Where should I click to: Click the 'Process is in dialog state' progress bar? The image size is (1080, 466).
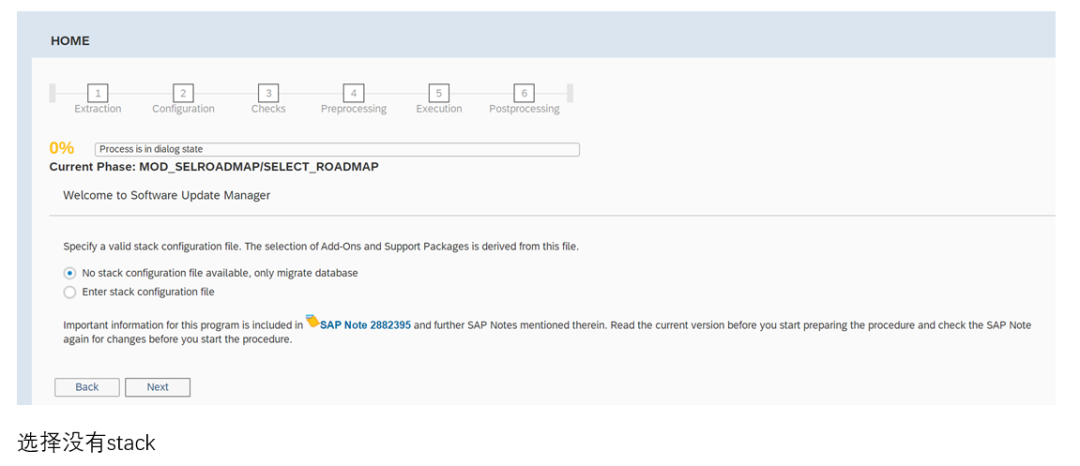[x=337, y=149]
